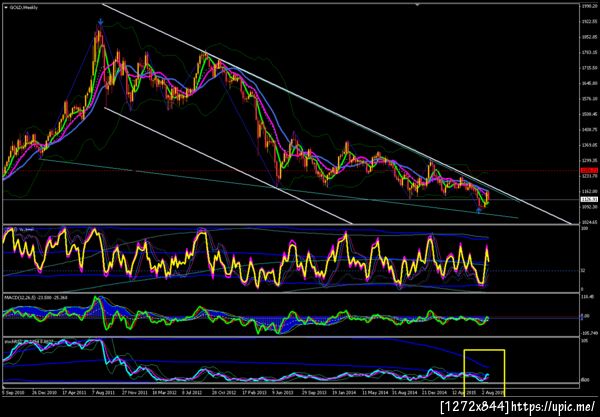Click the 21 Dec 2014 date on the time axis
The width and height of the screenshot is (600, 417).
[x=434, y=392]
